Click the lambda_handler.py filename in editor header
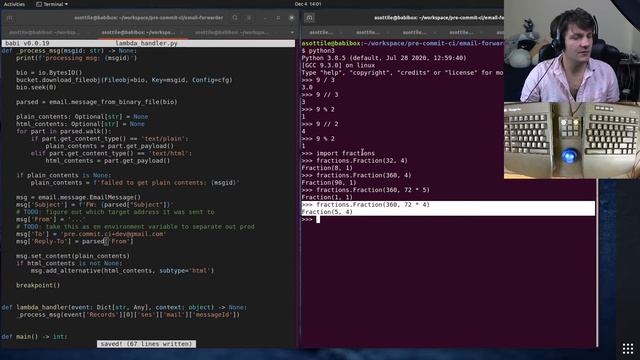Image resolution: width=640 pixels, height=360 pixels. (x=146, y=43)
